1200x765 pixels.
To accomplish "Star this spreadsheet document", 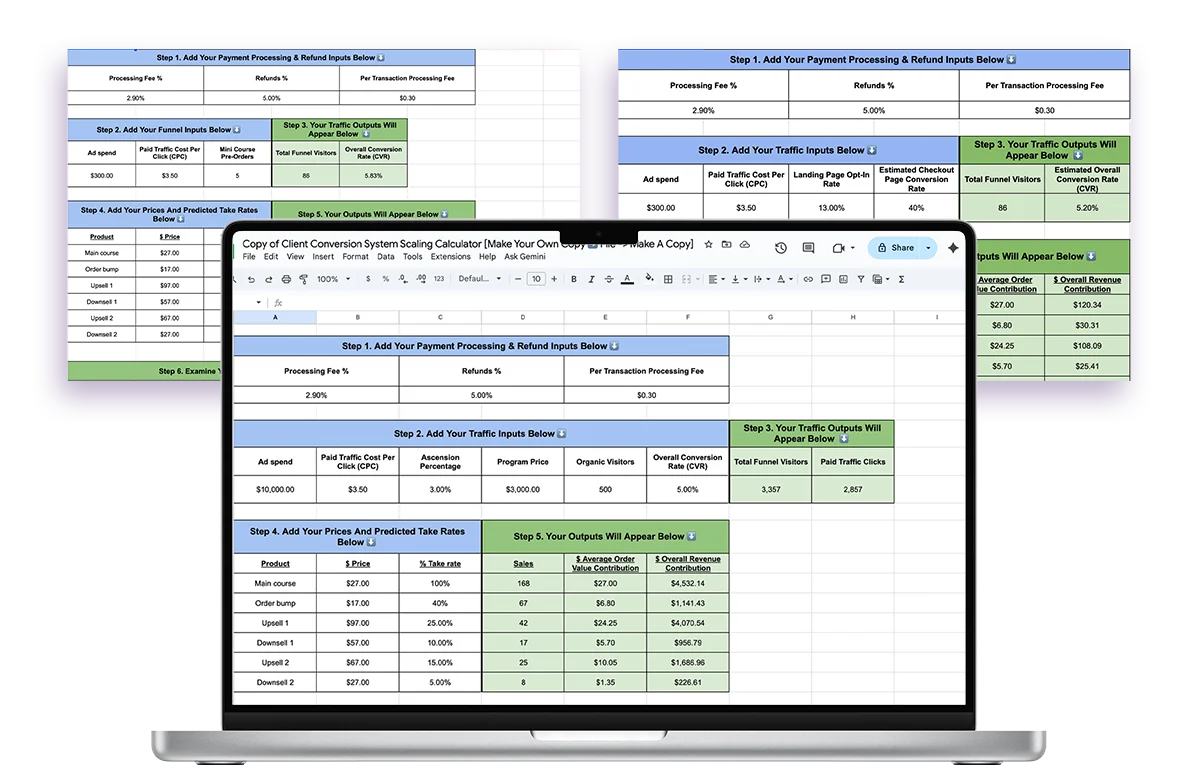I will point(709,244).
